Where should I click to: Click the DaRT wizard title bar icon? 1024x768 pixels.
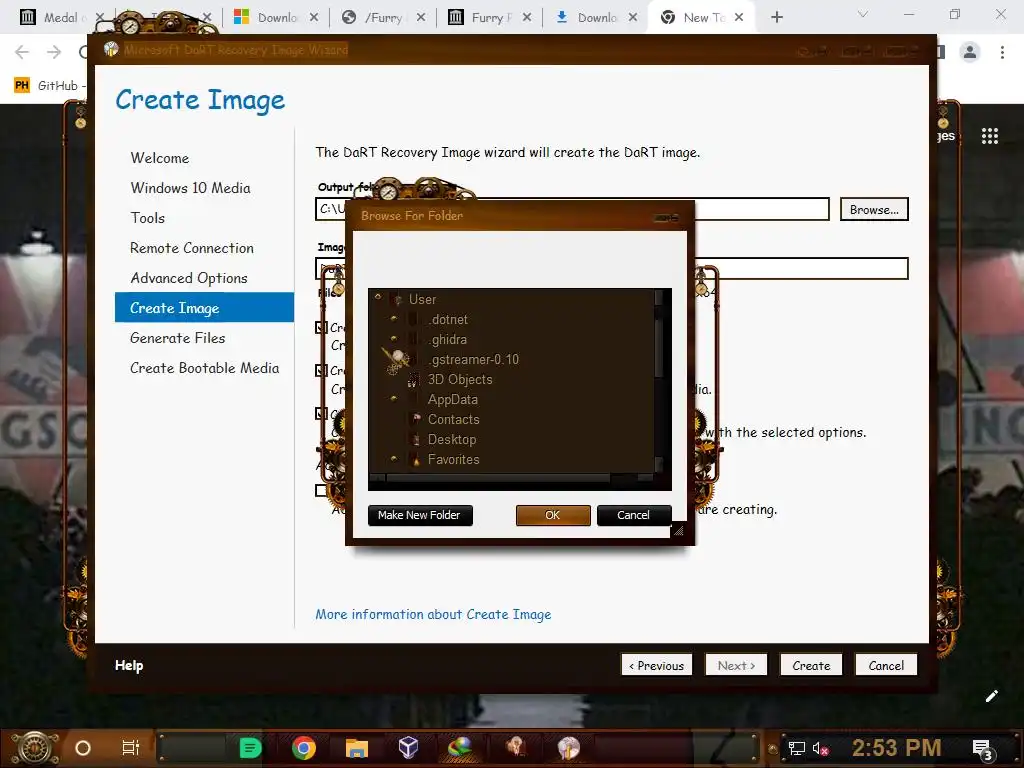[111, 50]
